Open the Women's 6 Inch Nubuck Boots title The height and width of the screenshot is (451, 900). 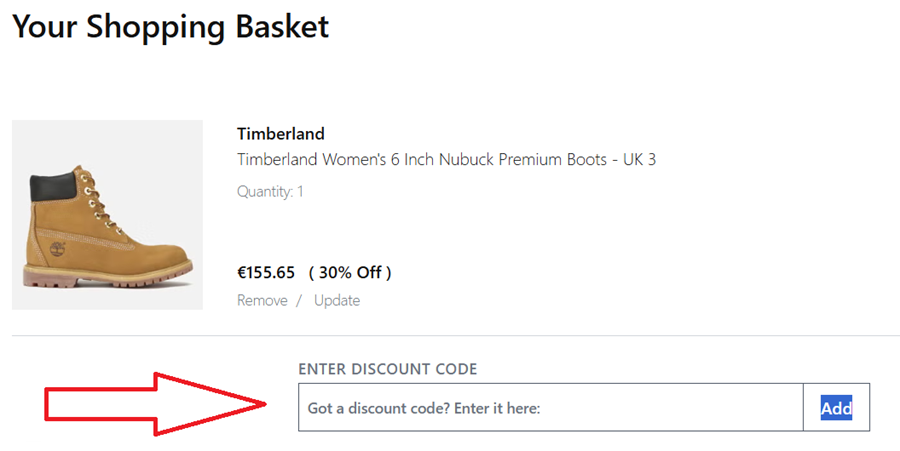[x=420, y=160]
